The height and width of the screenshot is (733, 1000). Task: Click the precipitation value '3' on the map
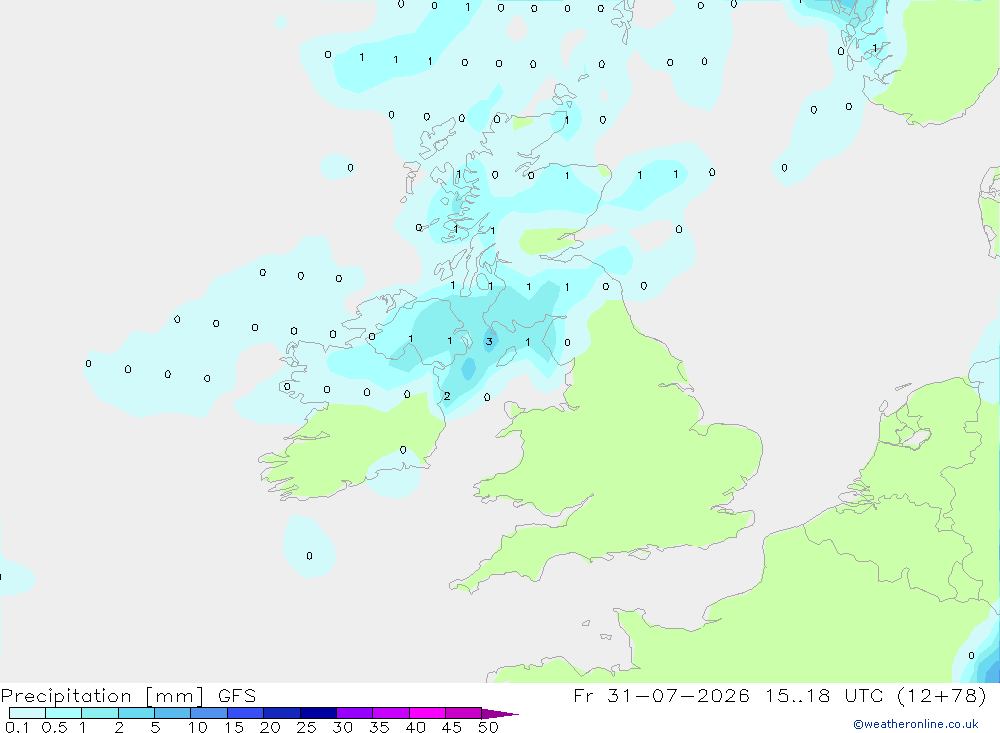click(489, 341)
